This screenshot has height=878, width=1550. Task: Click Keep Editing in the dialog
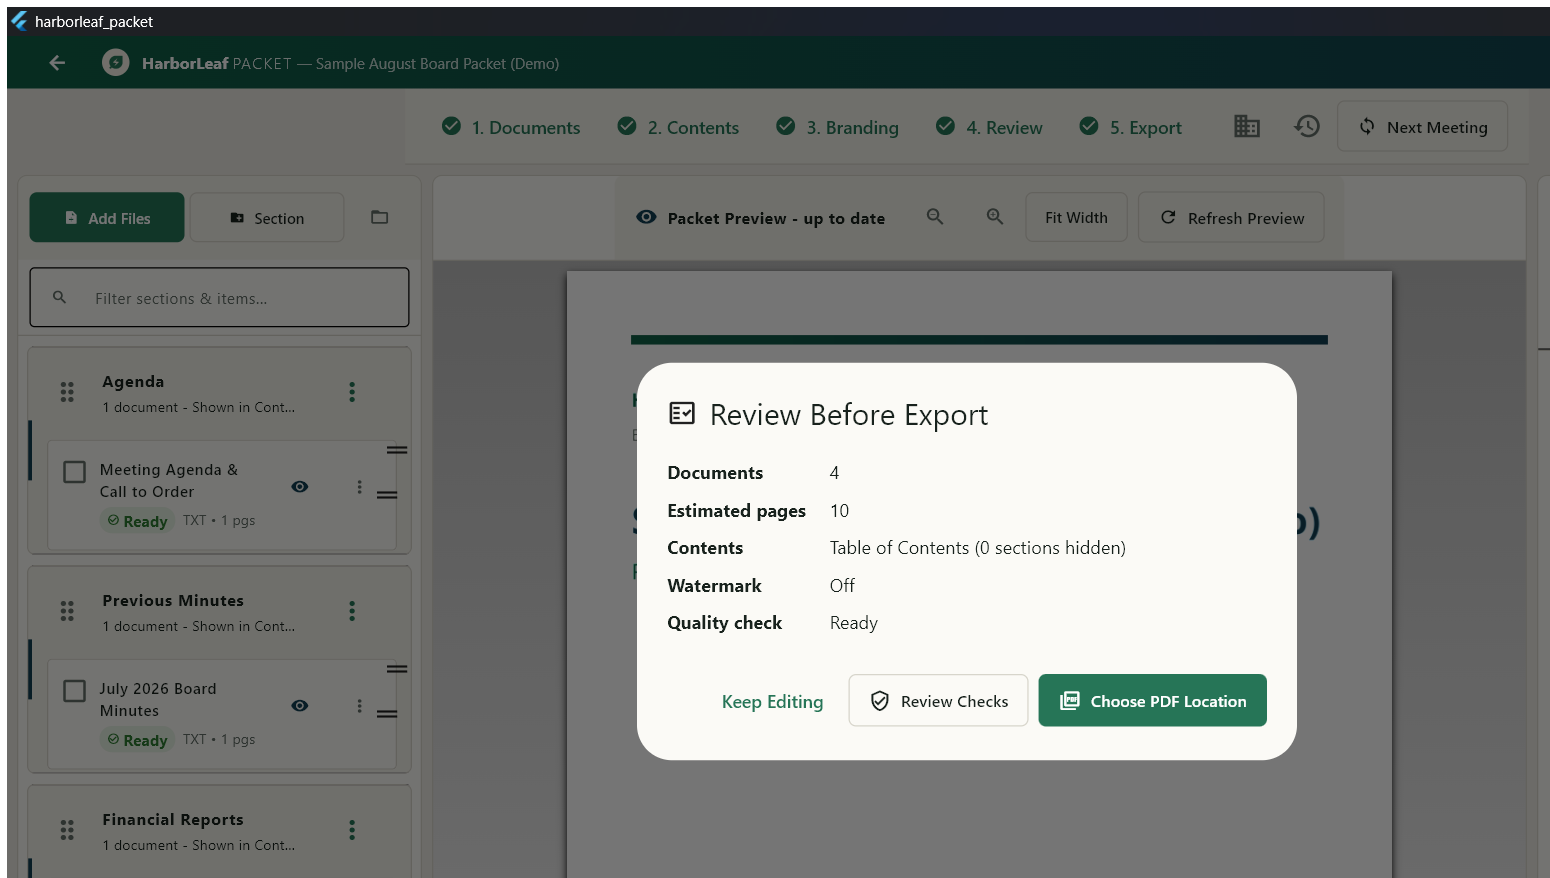(x=773, y=701)
